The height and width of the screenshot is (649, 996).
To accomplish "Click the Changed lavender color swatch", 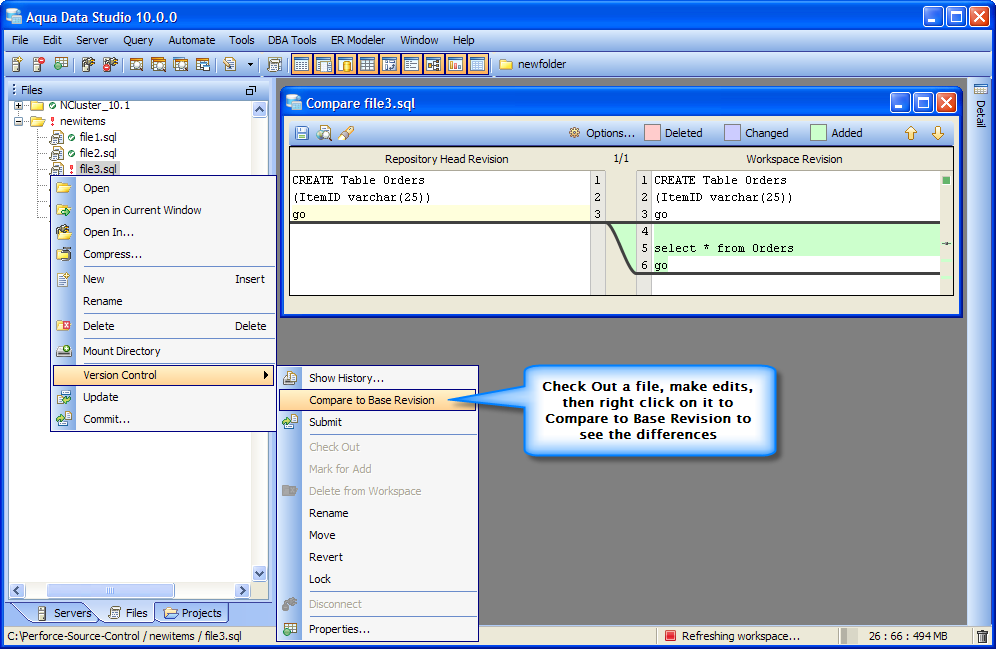I will 732,133.
